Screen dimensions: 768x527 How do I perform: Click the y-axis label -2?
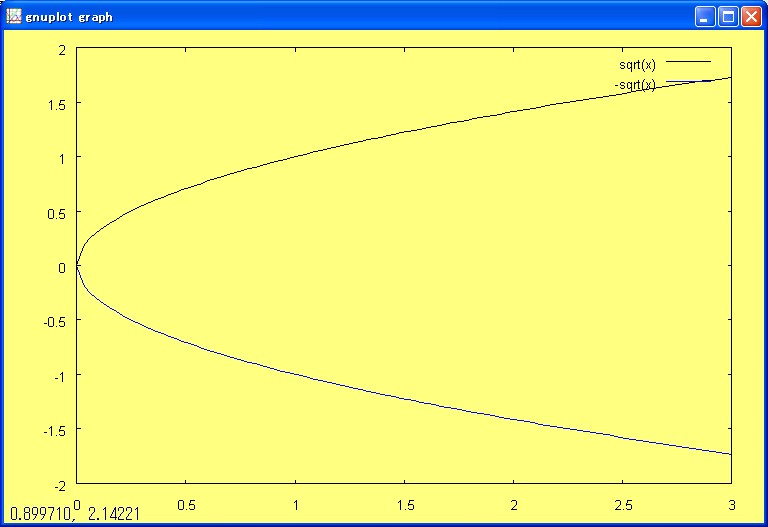[x=60, y=486]
